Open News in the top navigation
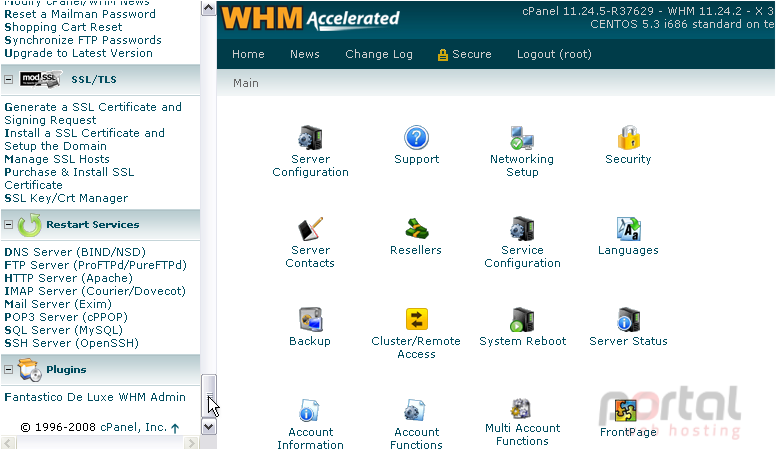Viewport: 776px width, 450px height. [304, 54]
